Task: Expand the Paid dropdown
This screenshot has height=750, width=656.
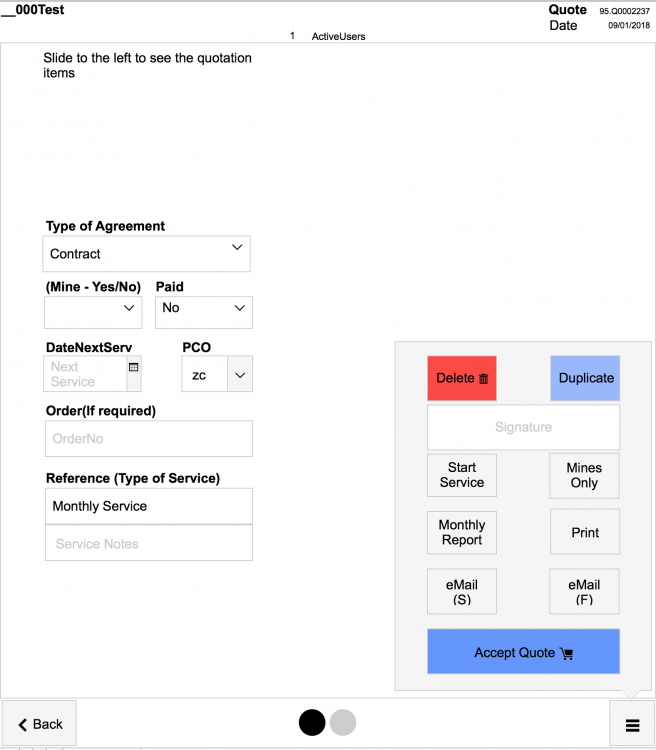Action: pyautogui.click(x=204, y=312)
